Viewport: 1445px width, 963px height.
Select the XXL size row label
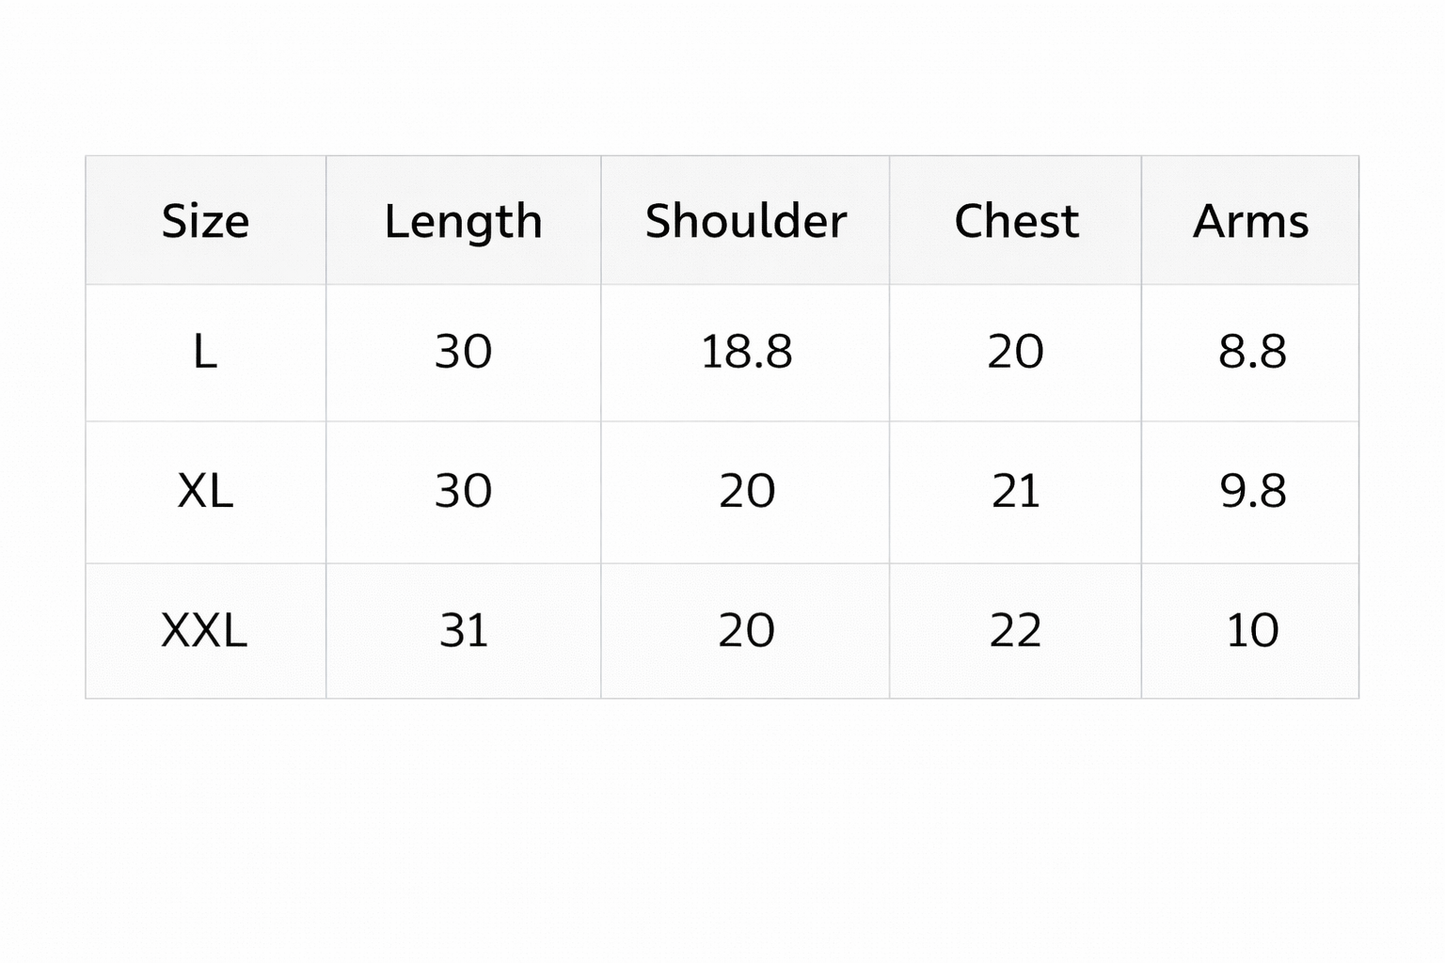[204, 630]
